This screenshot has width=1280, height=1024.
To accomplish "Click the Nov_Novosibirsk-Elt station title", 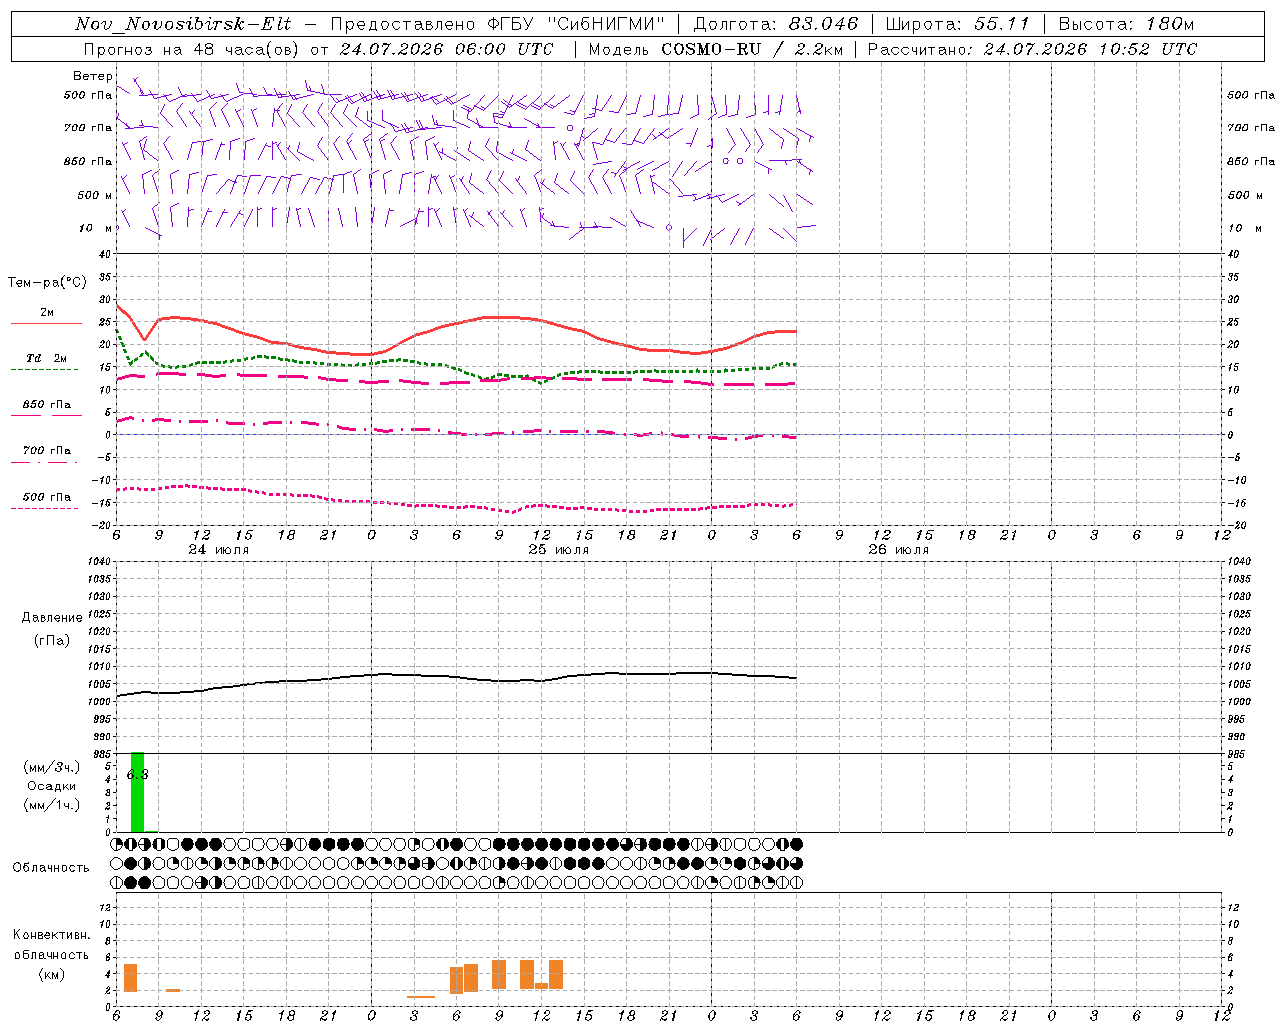I will point(183,24).
